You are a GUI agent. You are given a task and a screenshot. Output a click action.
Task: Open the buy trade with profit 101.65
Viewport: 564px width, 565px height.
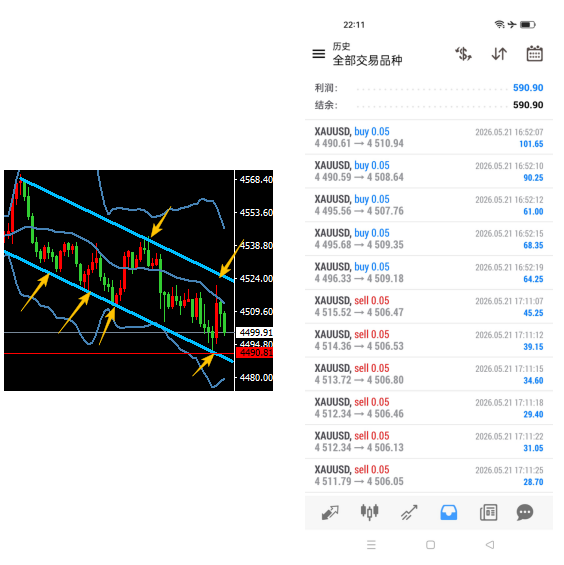click(x=429, y=138)
